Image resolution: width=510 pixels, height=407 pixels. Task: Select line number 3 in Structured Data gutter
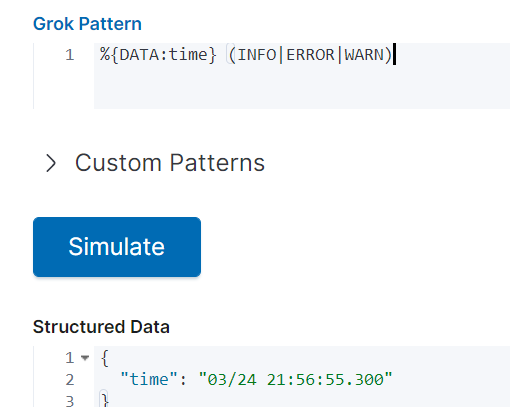click(x=70, y=401)
